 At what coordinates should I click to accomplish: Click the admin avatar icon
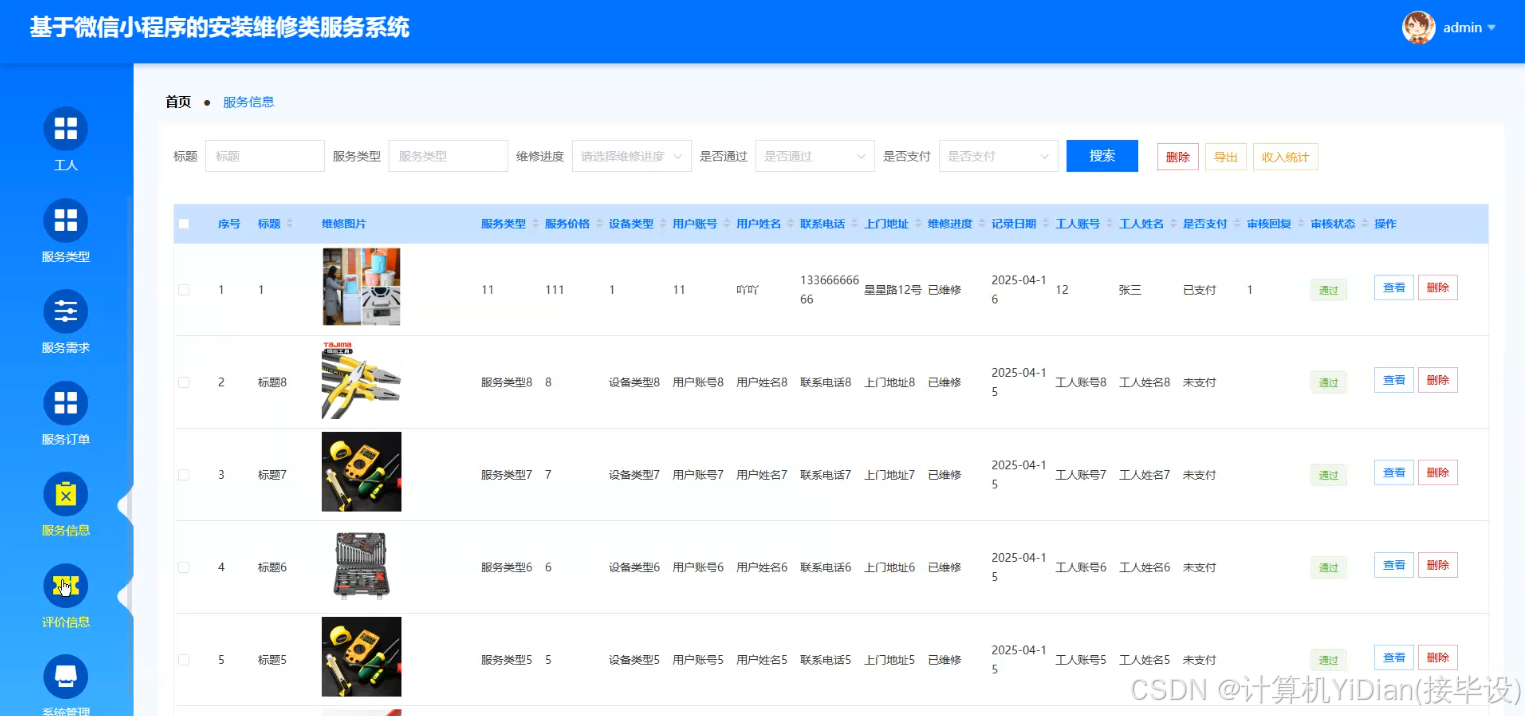pos(1417,27)
